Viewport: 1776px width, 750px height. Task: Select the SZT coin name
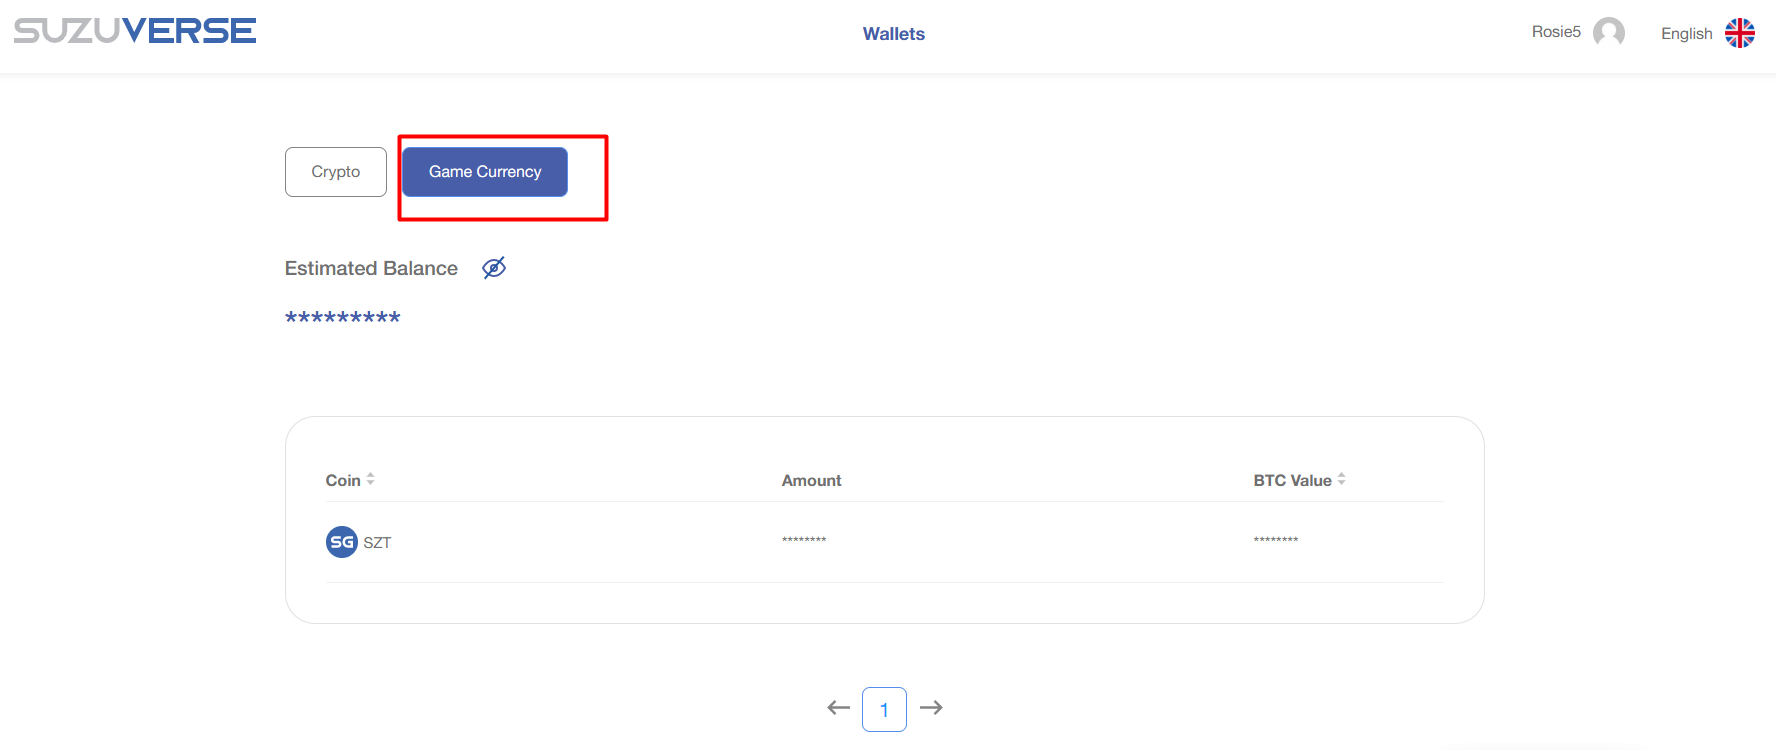377,543
